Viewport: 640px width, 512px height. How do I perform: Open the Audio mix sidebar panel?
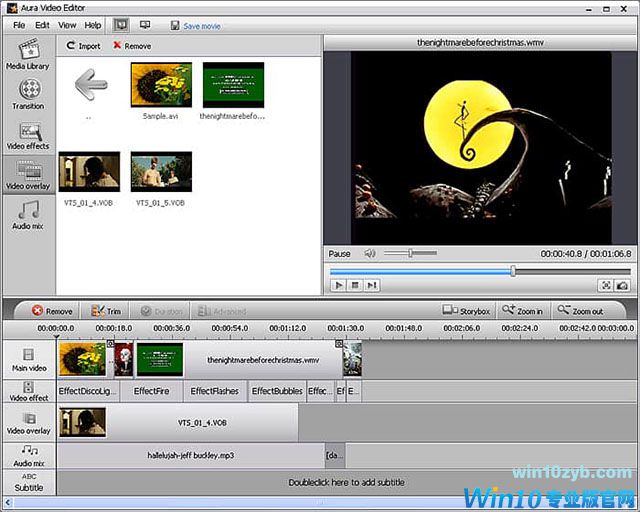28,215
